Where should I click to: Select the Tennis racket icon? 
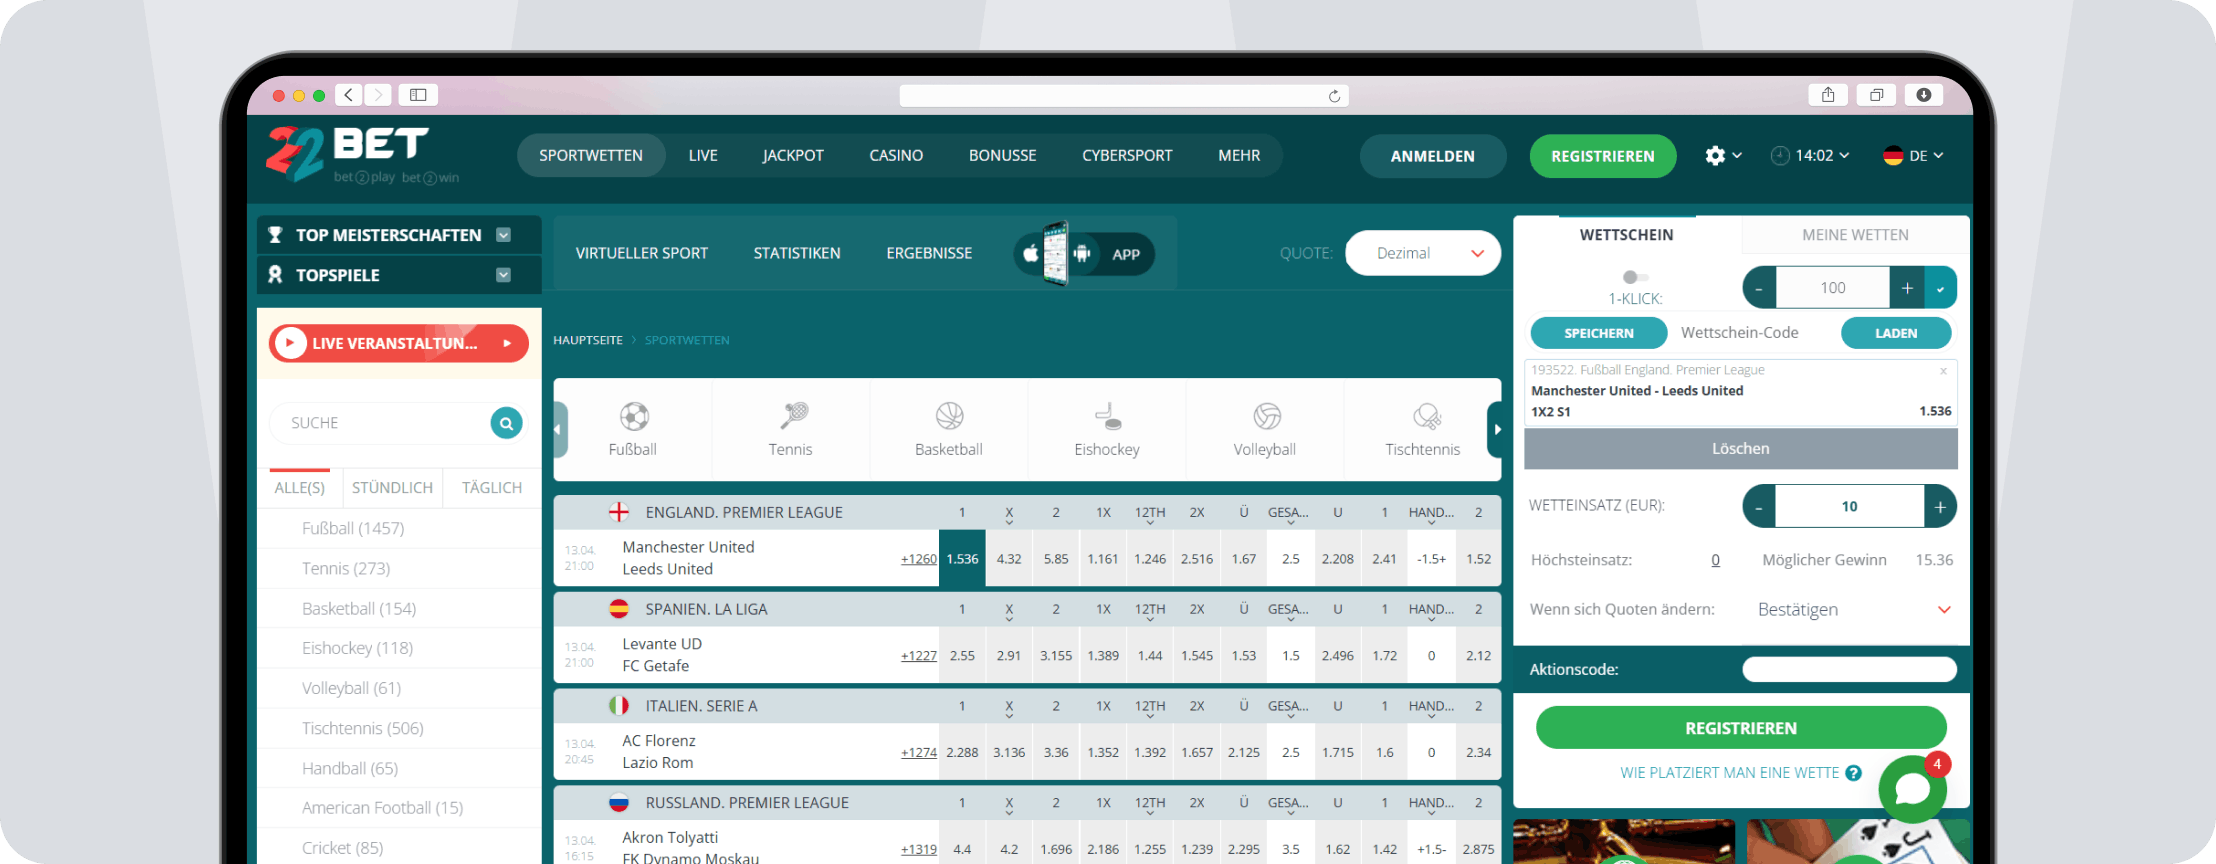tap(793, 415)
